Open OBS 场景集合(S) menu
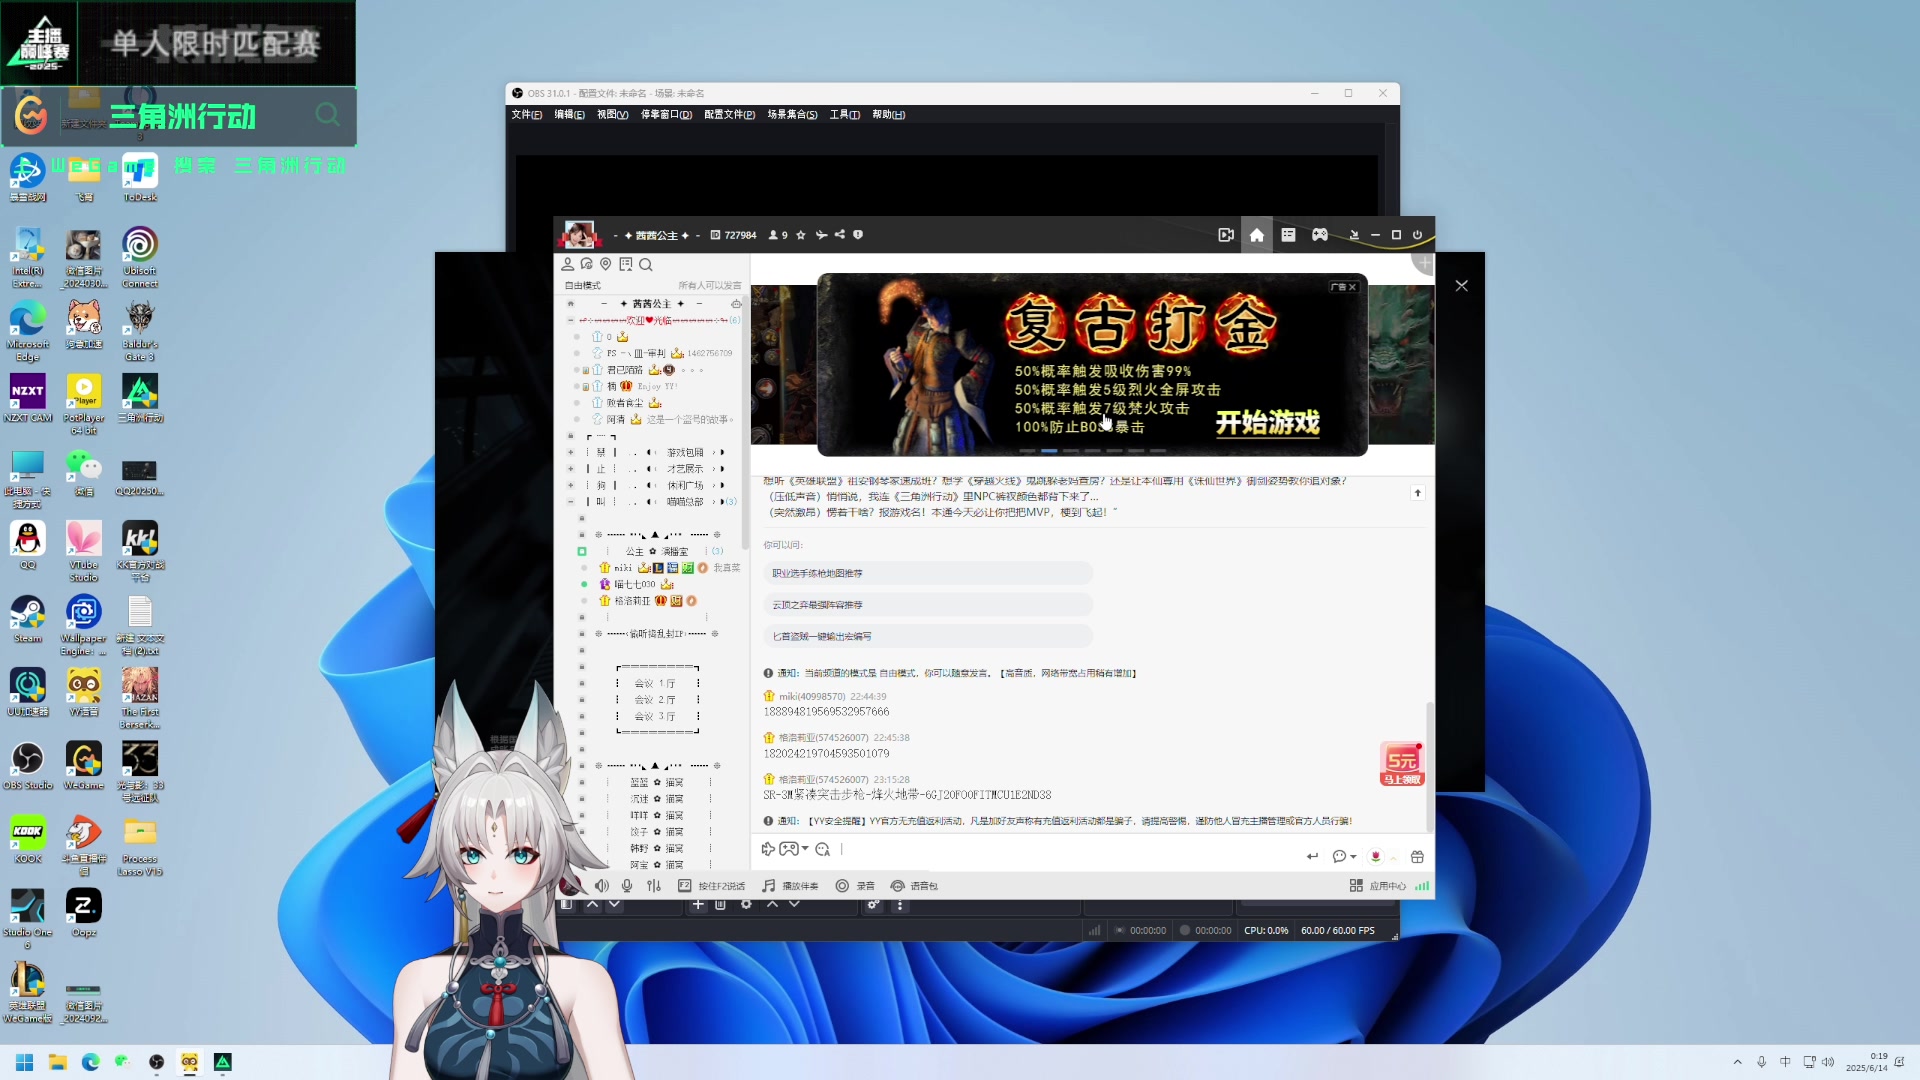The image size is (1920, 1080). [792, 115]
